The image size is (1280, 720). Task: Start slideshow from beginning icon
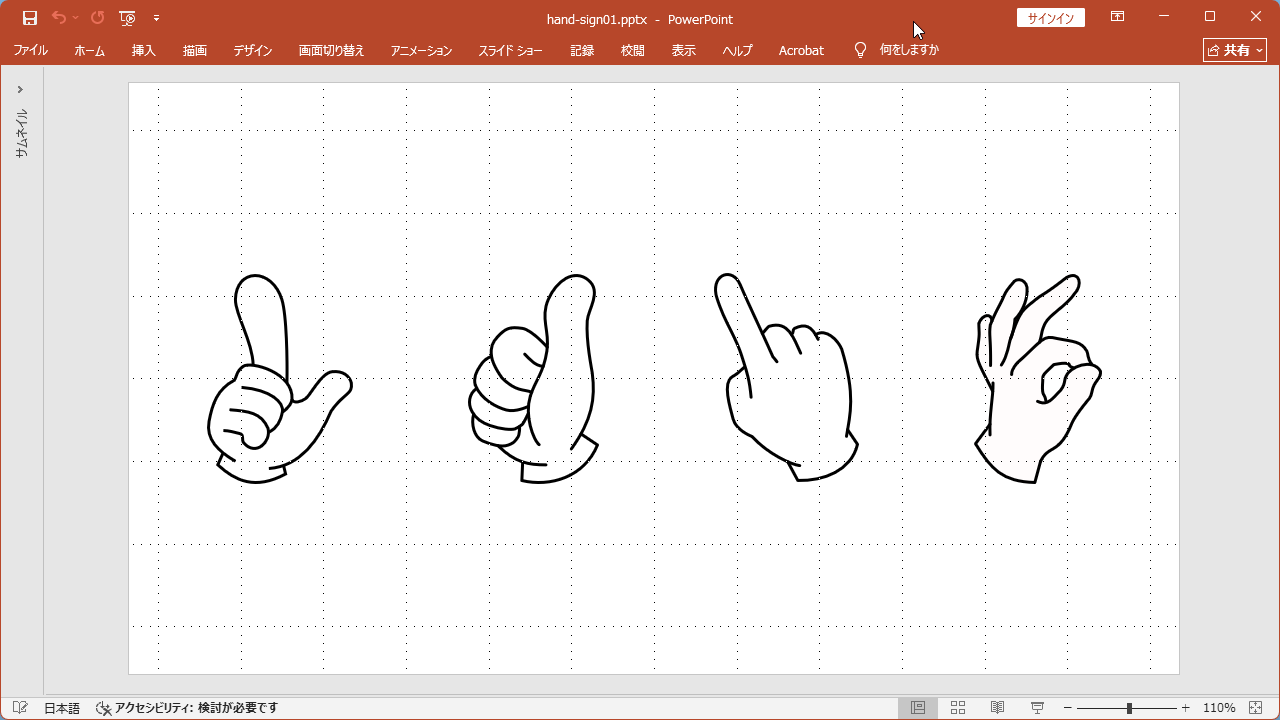tap(127, 18)
